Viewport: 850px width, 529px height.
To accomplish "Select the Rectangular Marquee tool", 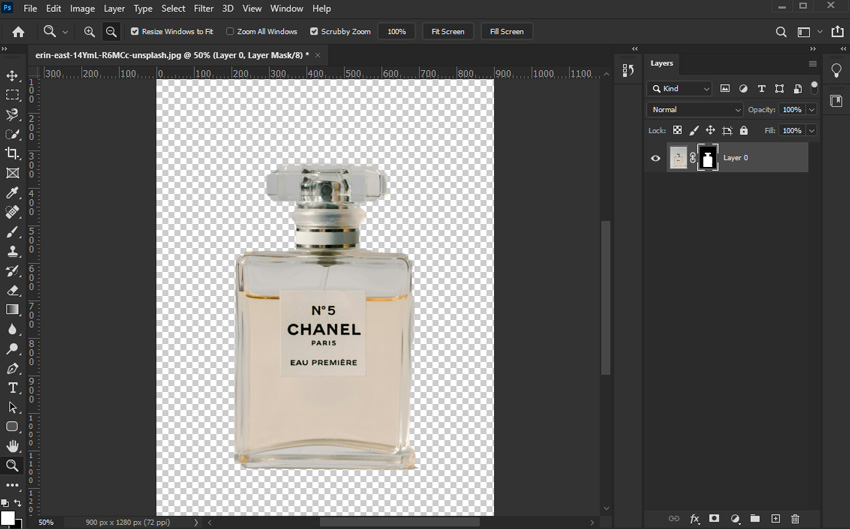I will tap(12, 95).
